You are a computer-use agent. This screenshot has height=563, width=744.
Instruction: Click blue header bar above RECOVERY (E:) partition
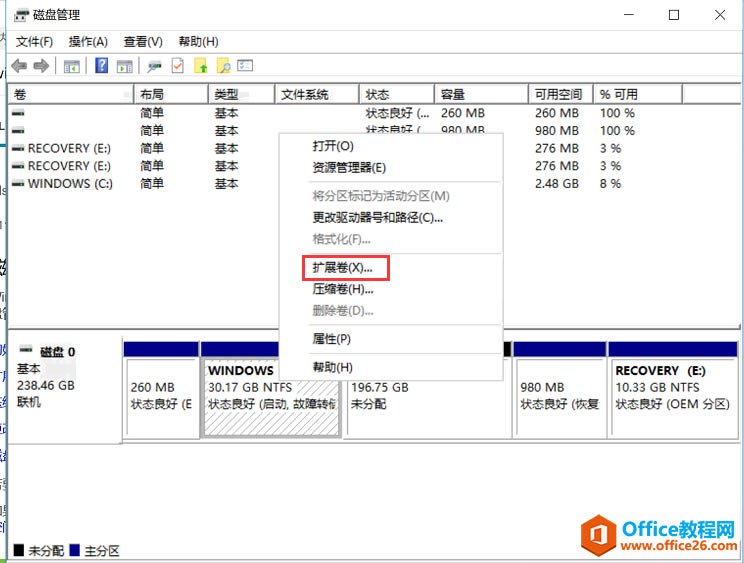click(673, 349)
